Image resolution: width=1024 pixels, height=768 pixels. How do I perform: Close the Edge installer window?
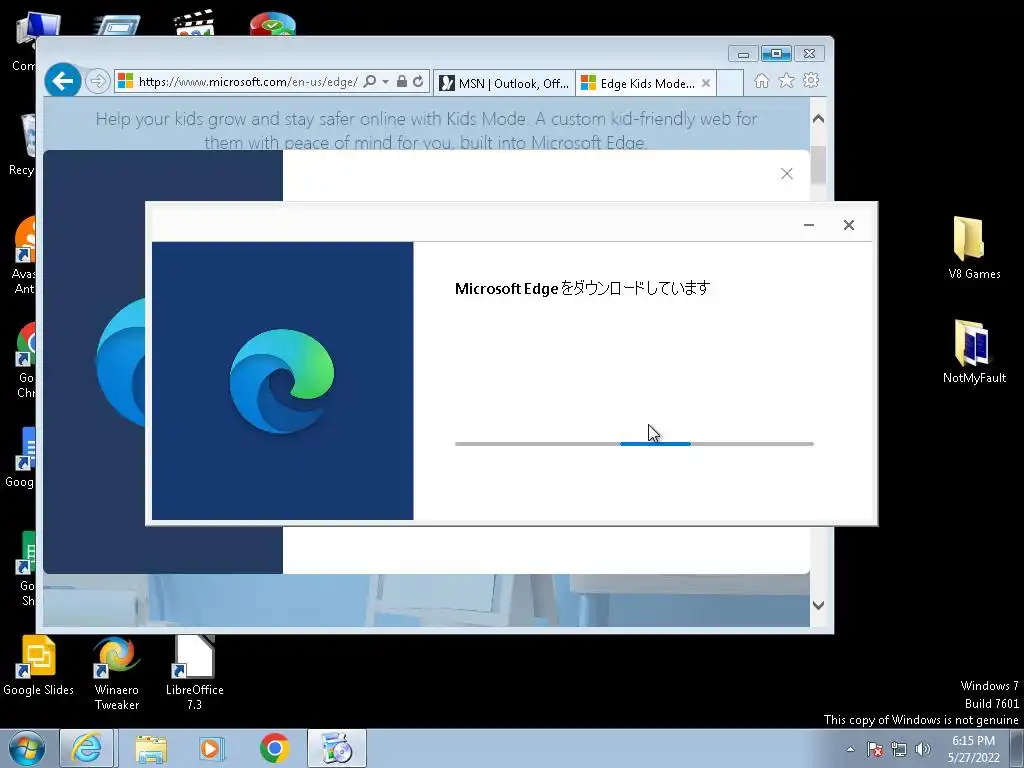848,225
